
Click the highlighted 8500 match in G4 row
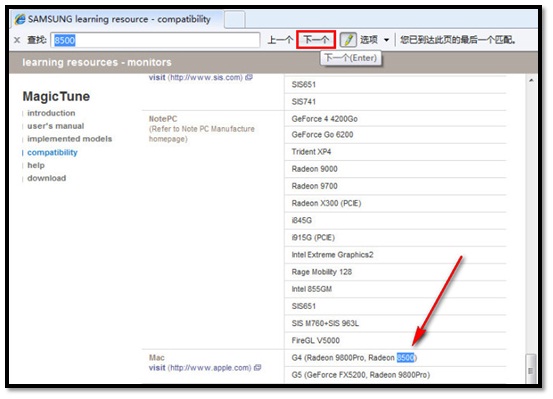(405, 358)
